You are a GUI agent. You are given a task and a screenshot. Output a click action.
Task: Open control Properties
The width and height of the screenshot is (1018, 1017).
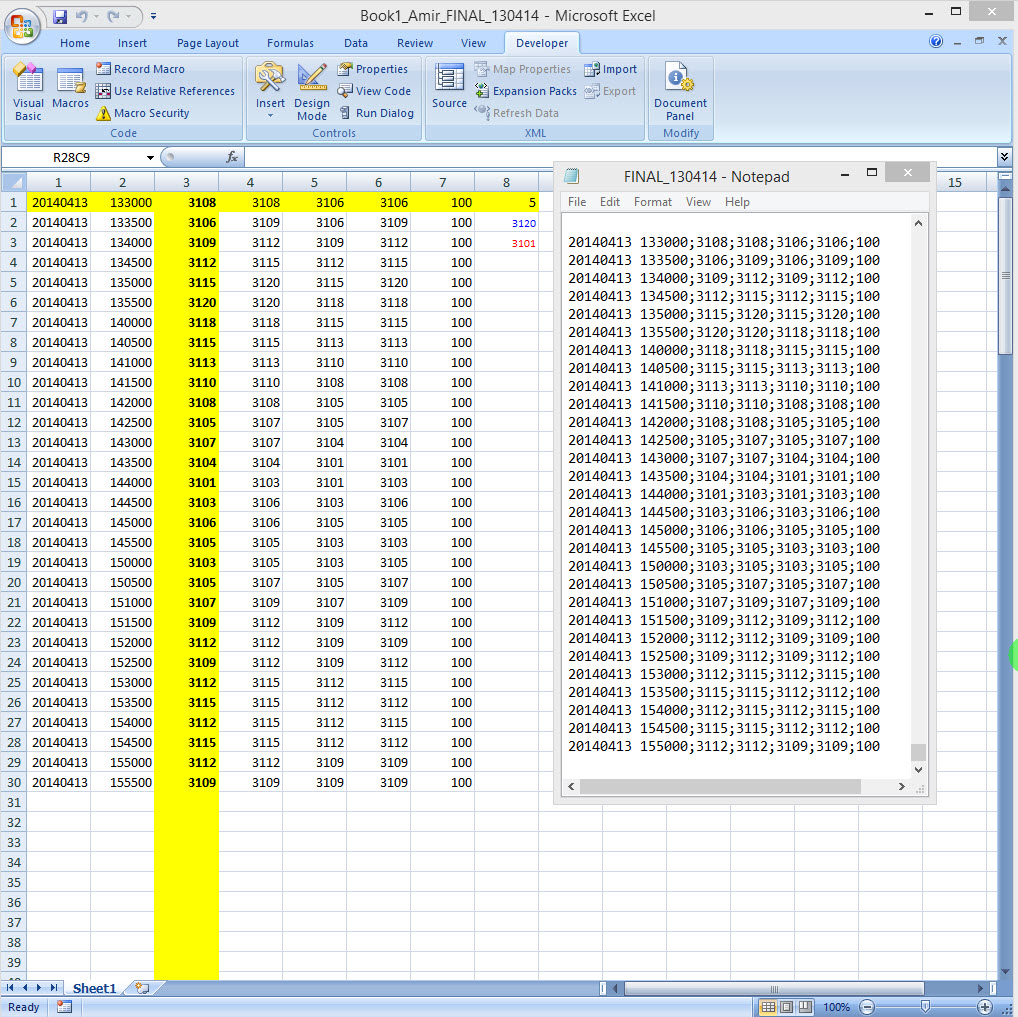(373, 69)
